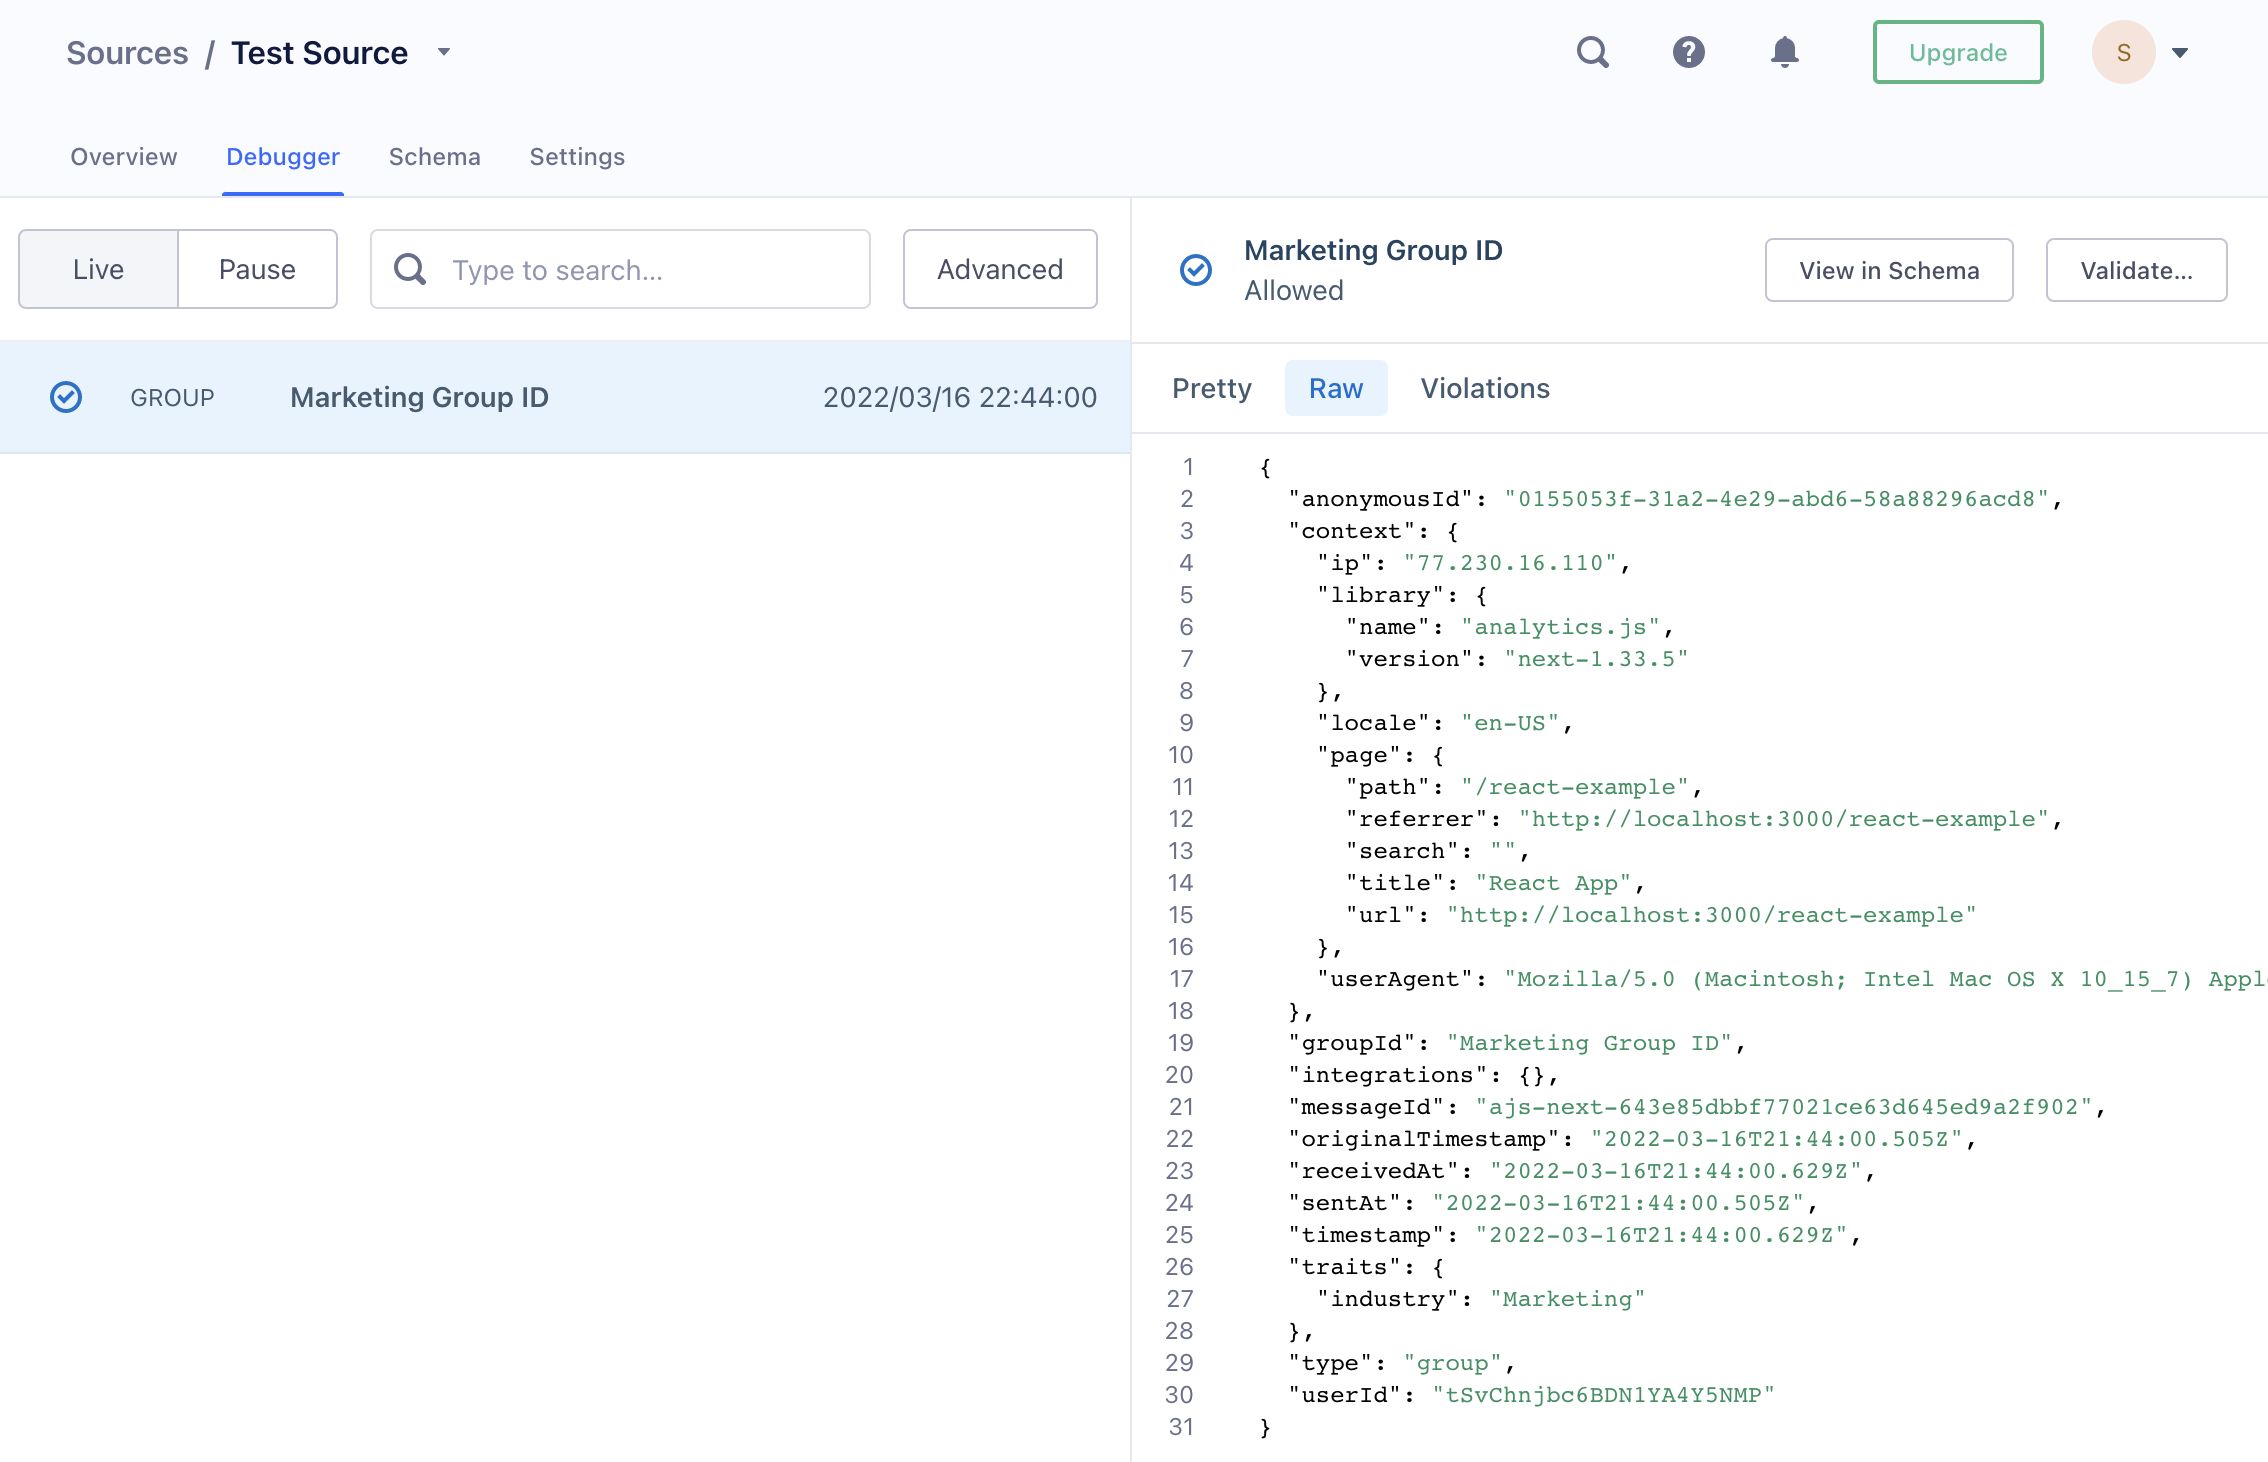Click the anonymousId value in the JSON
2268x1462 pixels.
tap(1777, 499)
